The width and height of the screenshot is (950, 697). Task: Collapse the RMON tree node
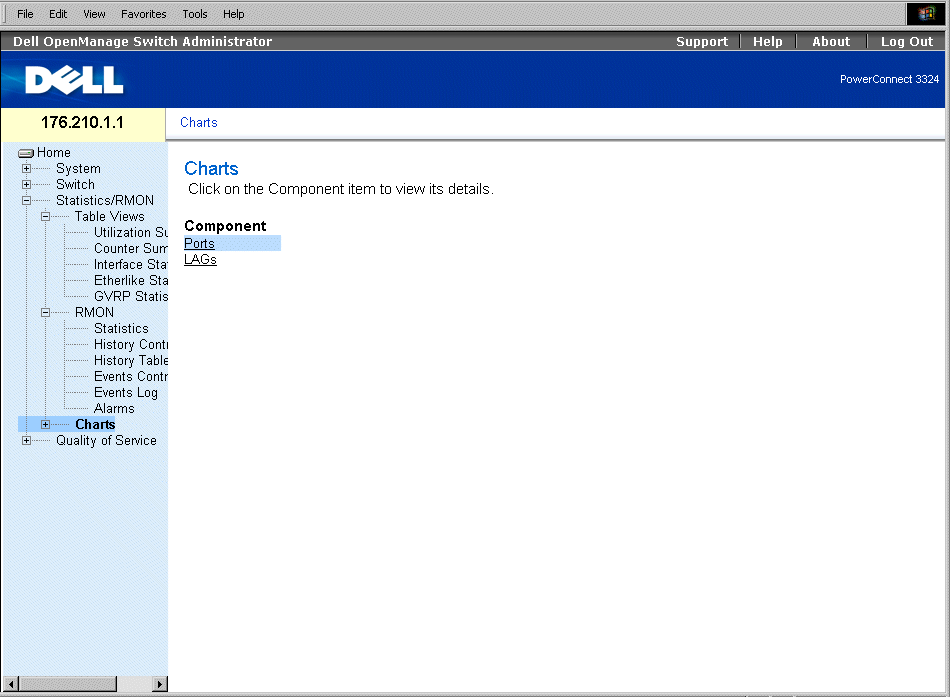click(45, 313)
